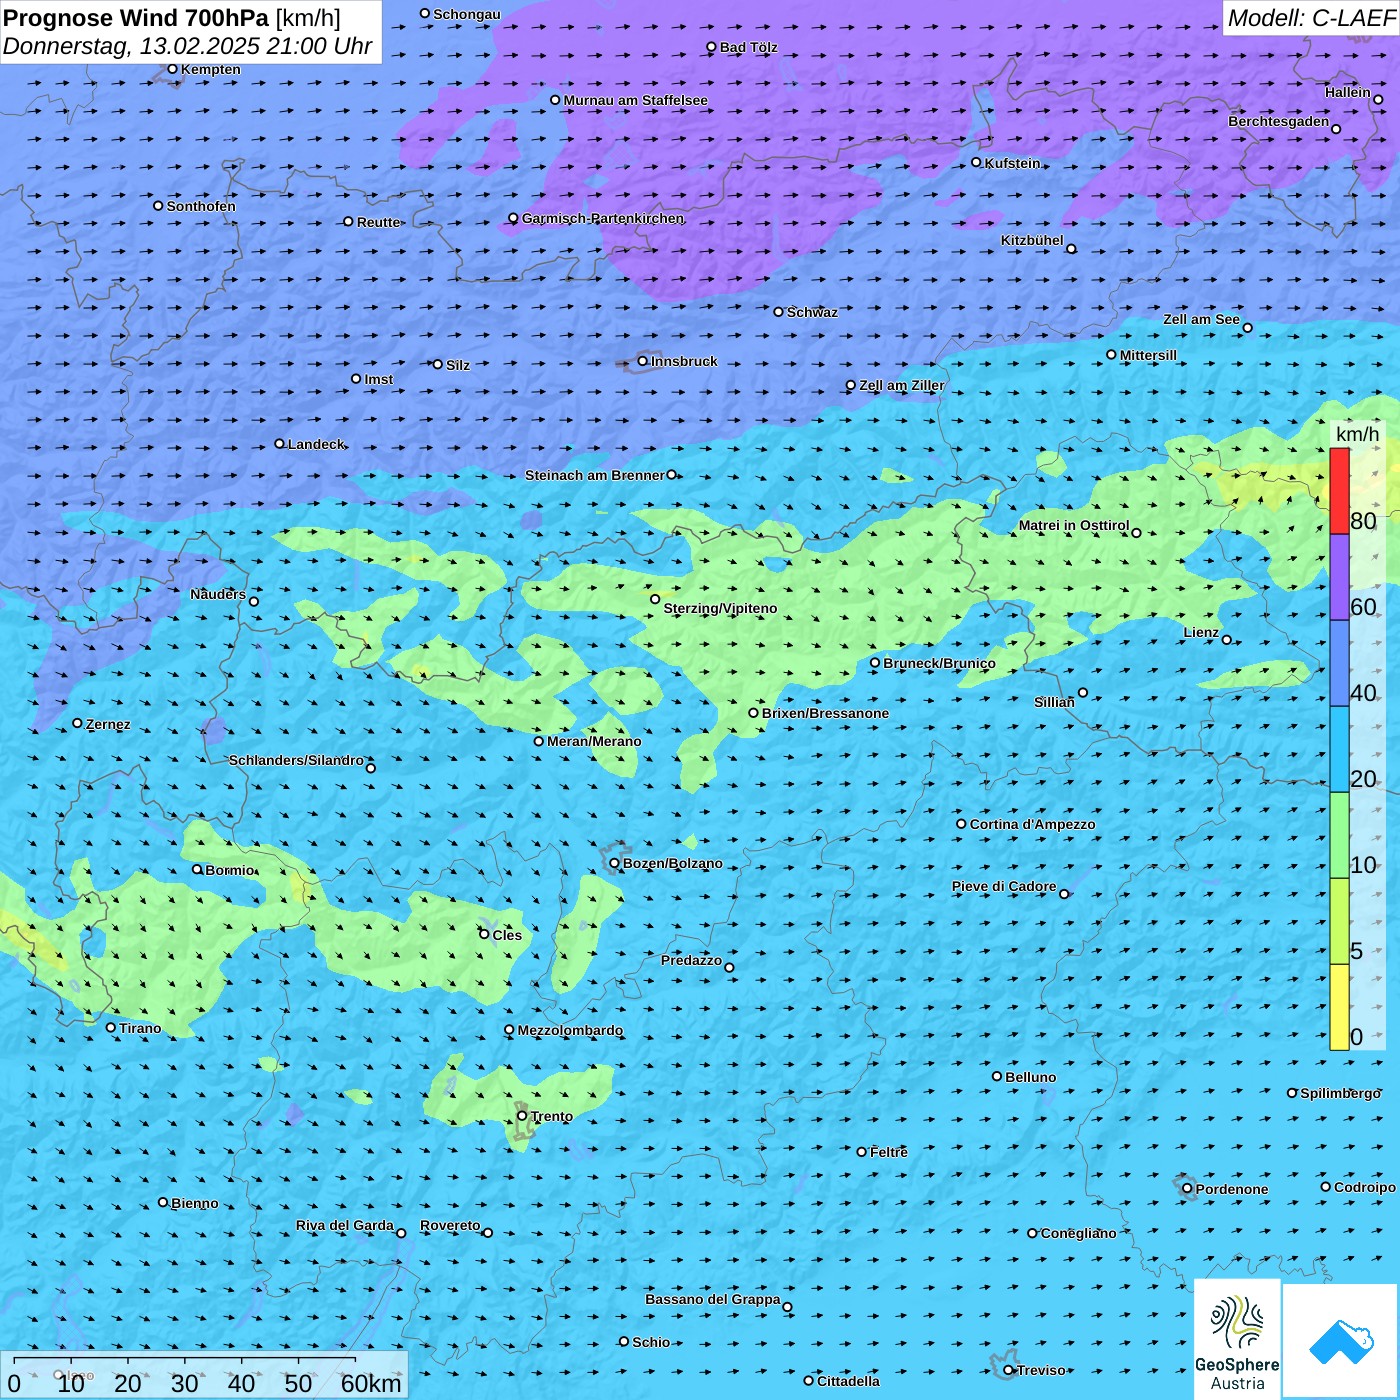Click the Kempten city marker
1400x1400 pixels.
173,69
